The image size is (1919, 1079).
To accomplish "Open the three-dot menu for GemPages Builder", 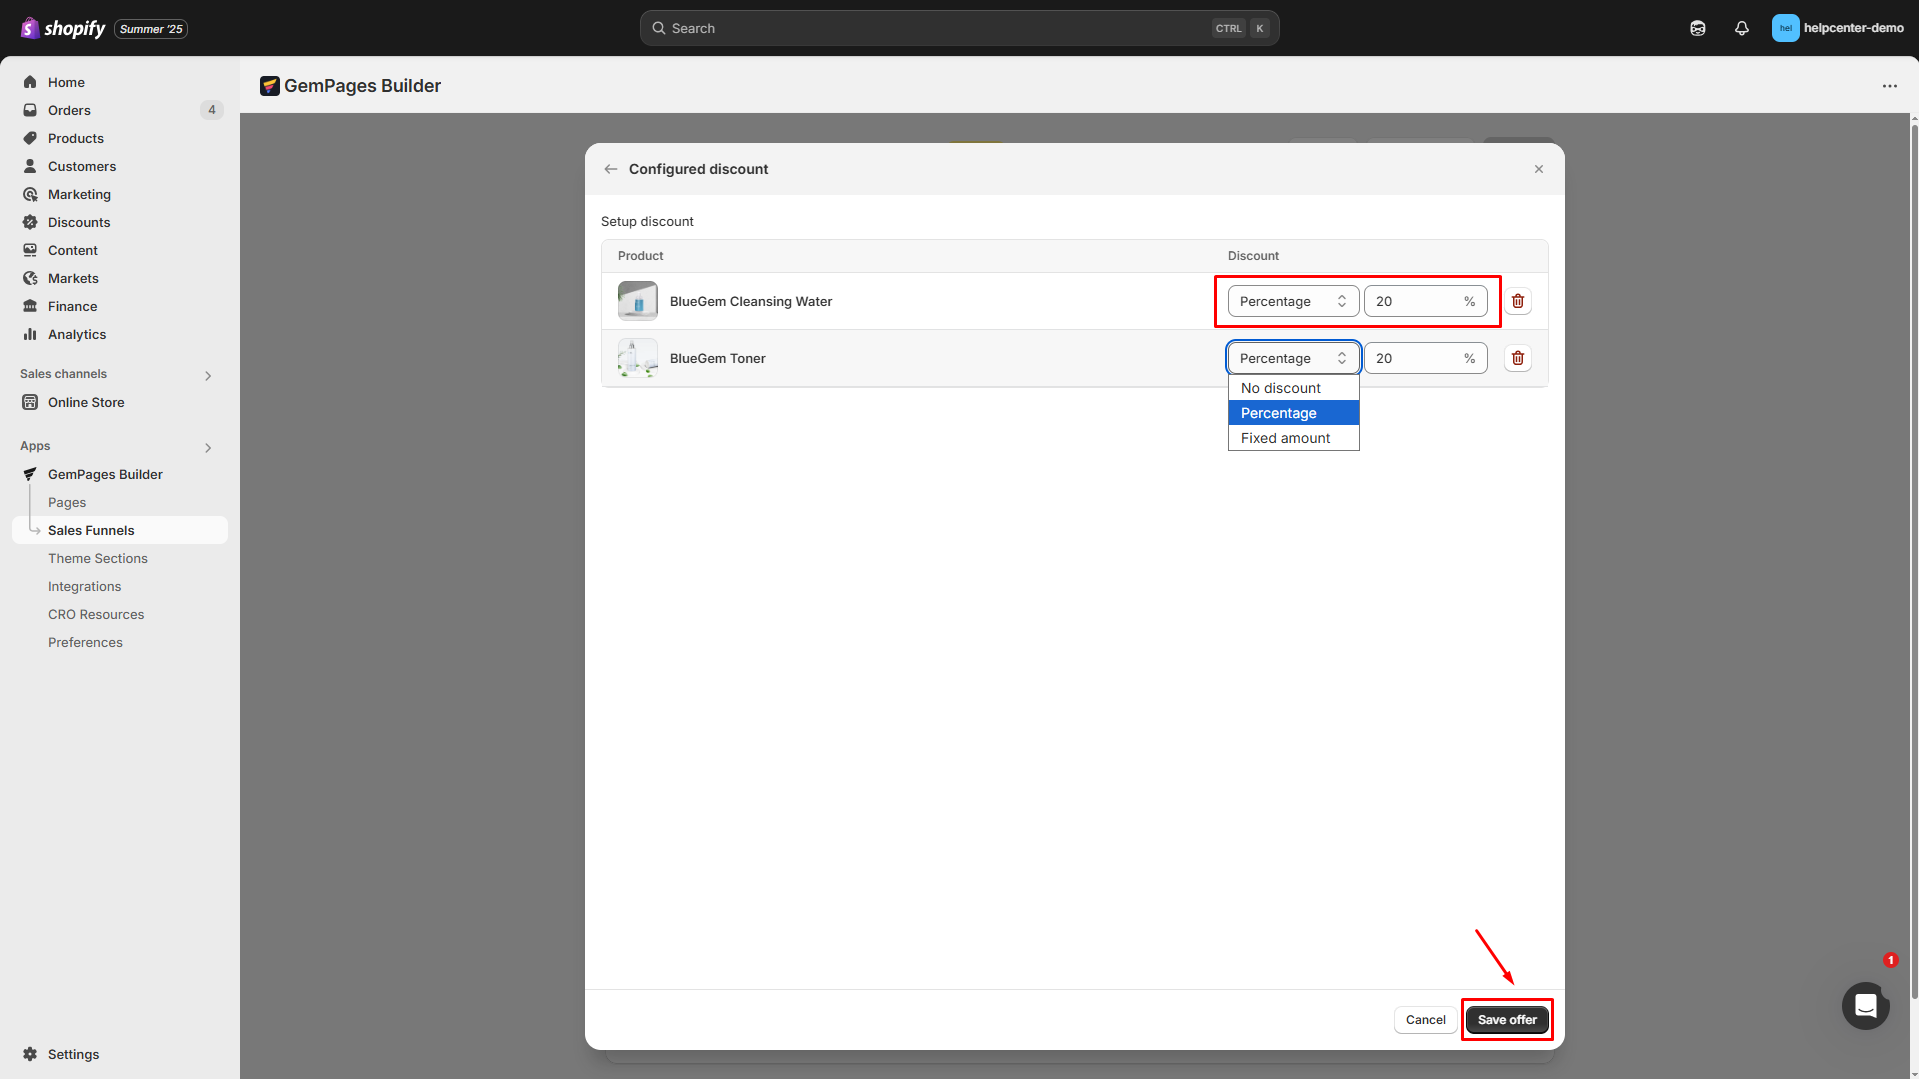I will pos(1889,86).
